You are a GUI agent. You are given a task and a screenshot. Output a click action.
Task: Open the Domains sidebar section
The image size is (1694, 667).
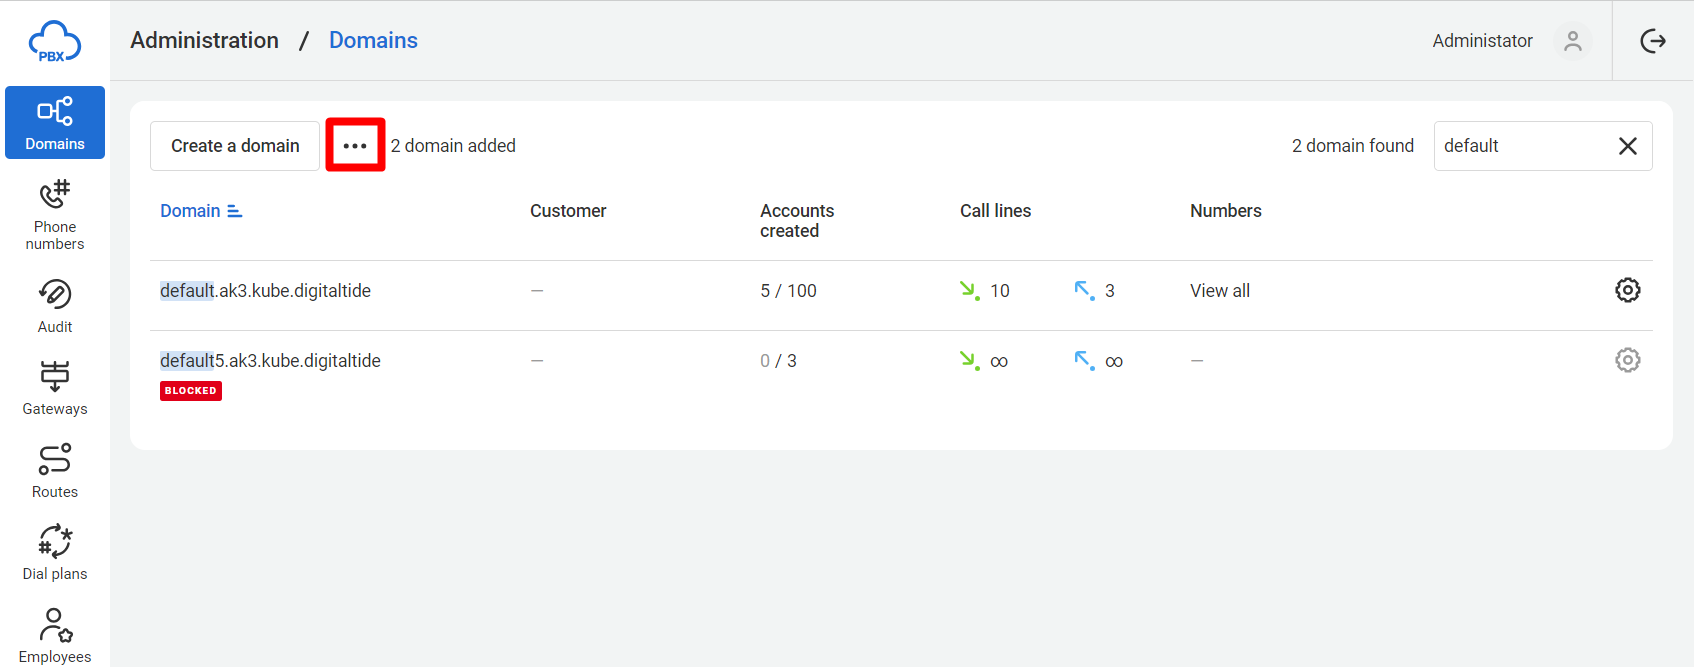[x=55, y=123]
